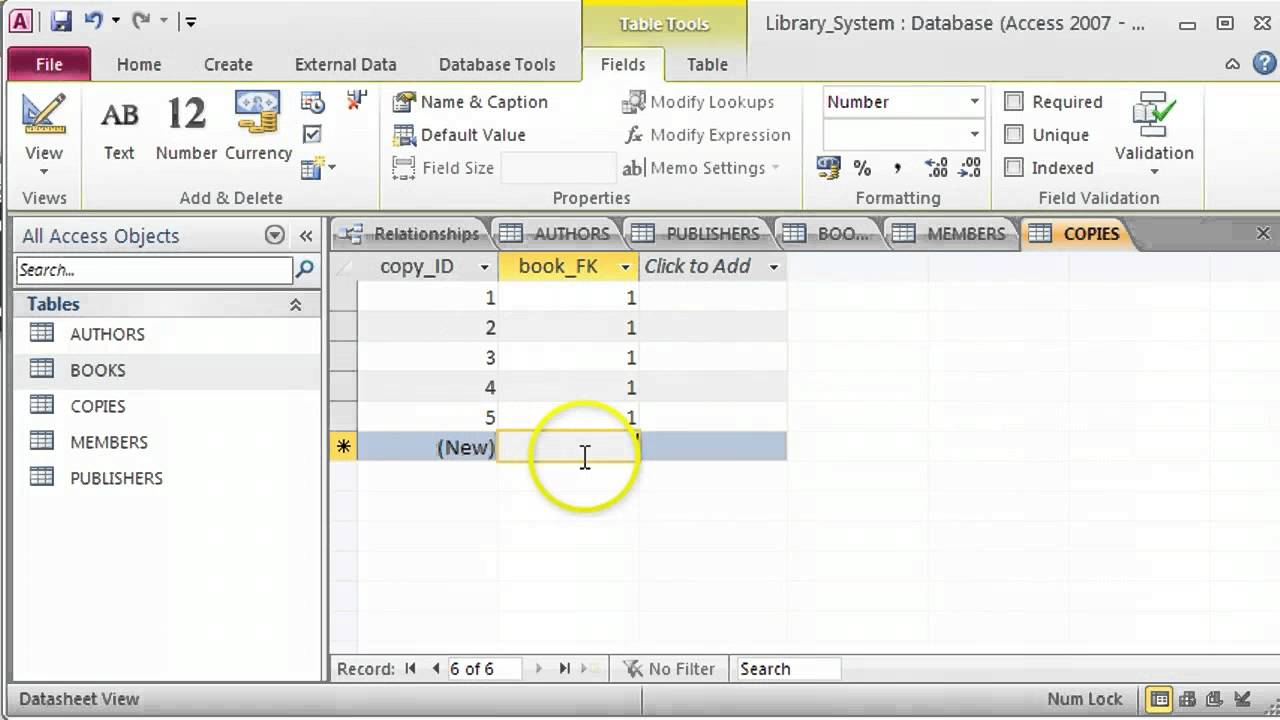Click the Delete field icon
The image size is (1280, 720).
click(x=356, y=100)
